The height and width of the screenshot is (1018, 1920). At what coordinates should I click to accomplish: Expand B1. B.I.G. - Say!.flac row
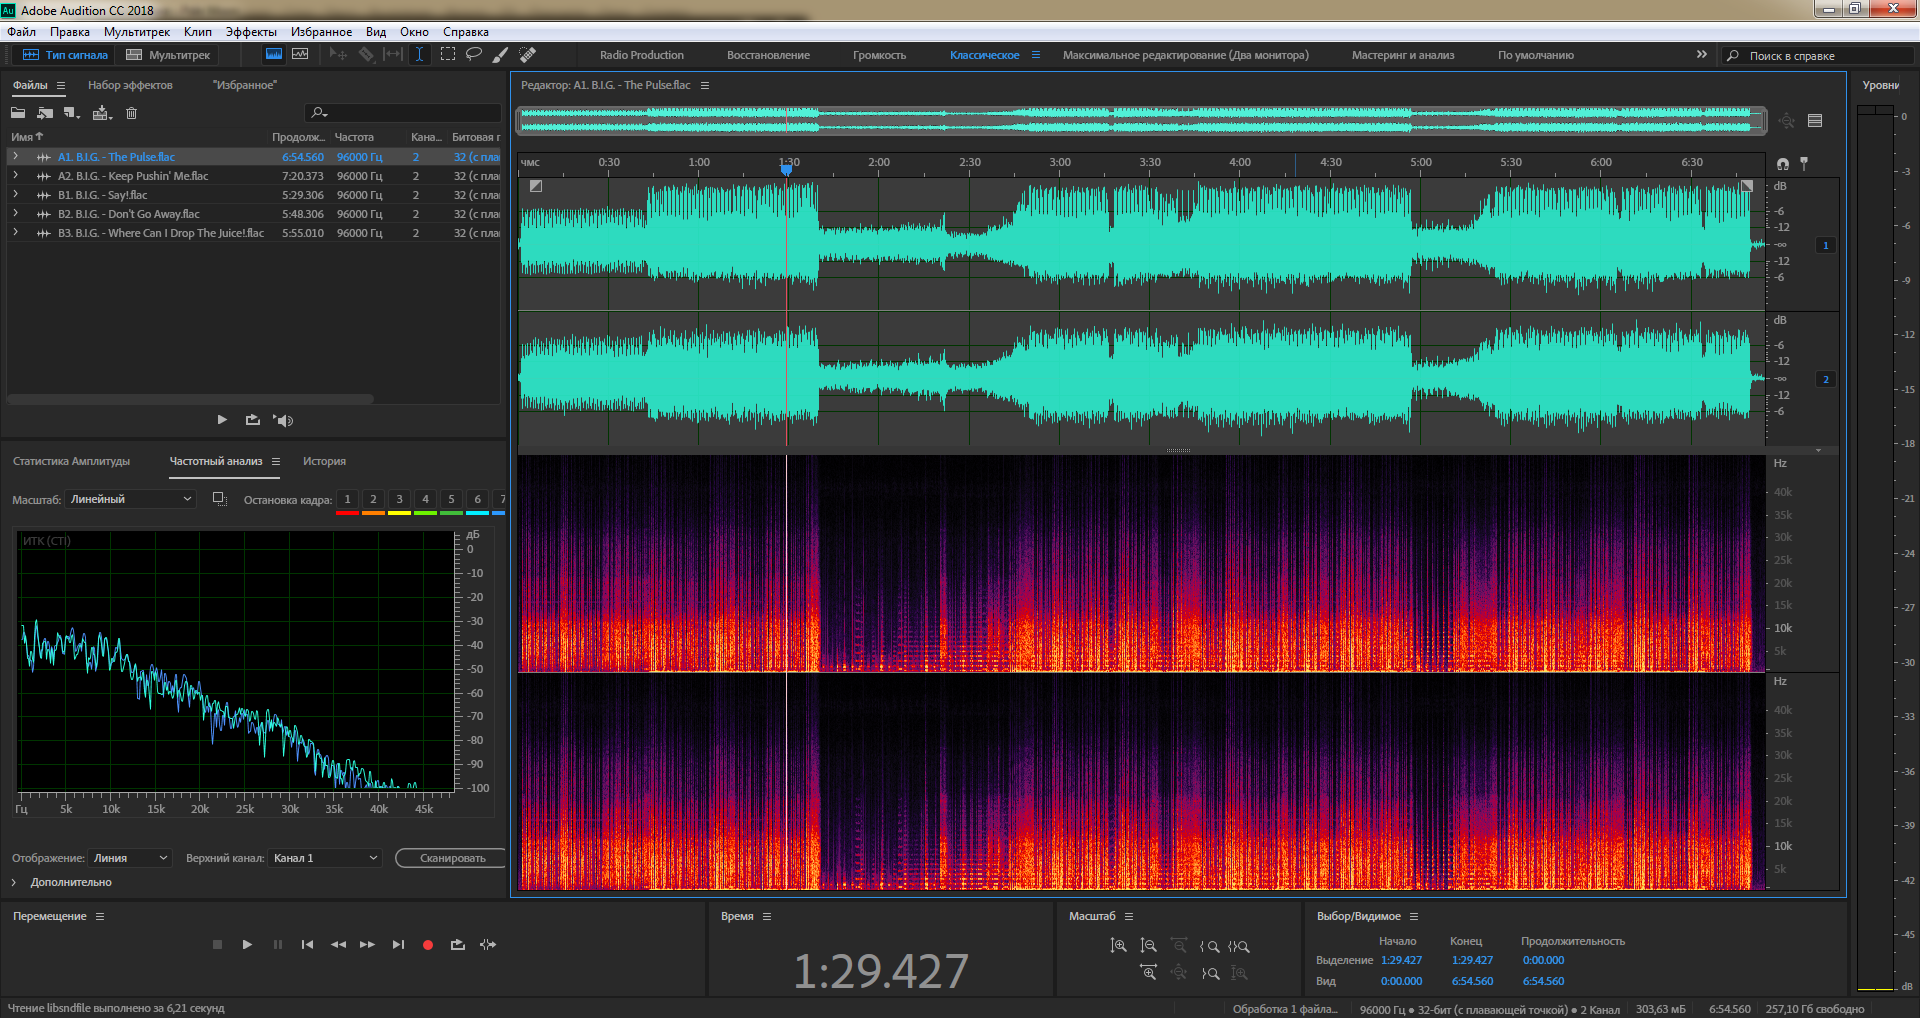15,194
